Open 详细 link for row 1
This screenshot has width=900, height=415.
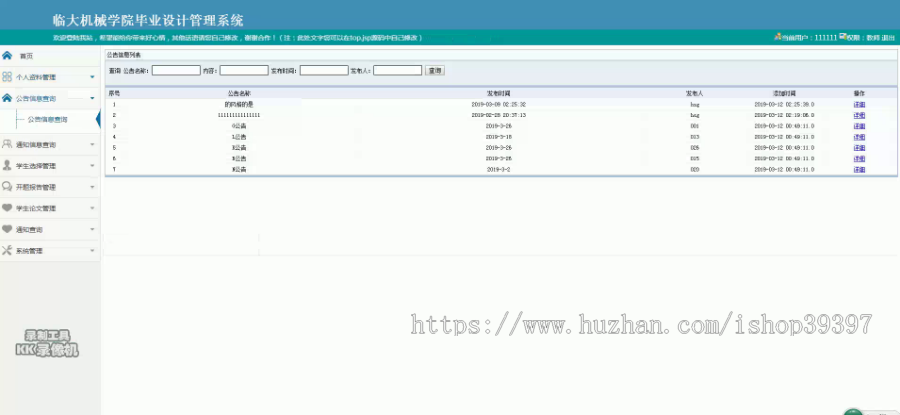coord(859,104)
